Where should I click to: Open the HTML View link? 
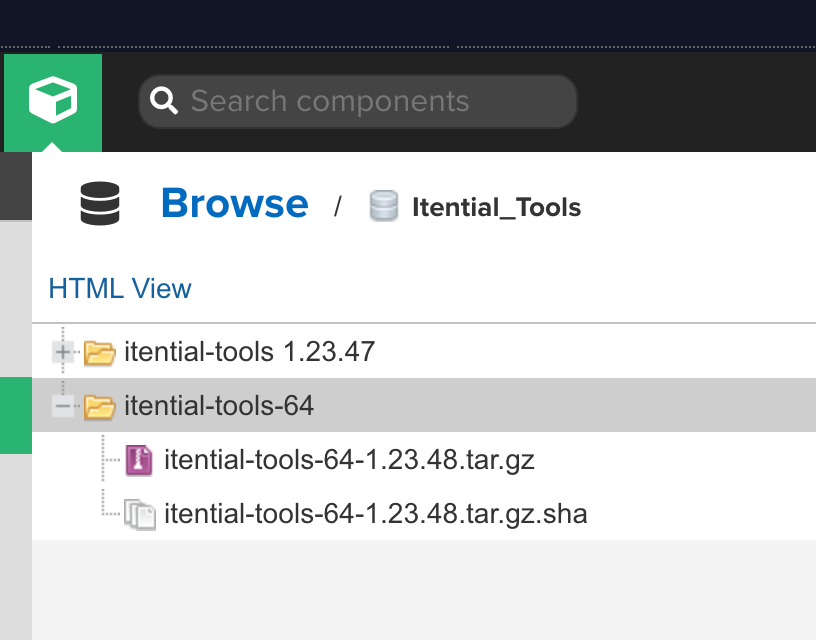pyautogui.click(x=120, y=289)
